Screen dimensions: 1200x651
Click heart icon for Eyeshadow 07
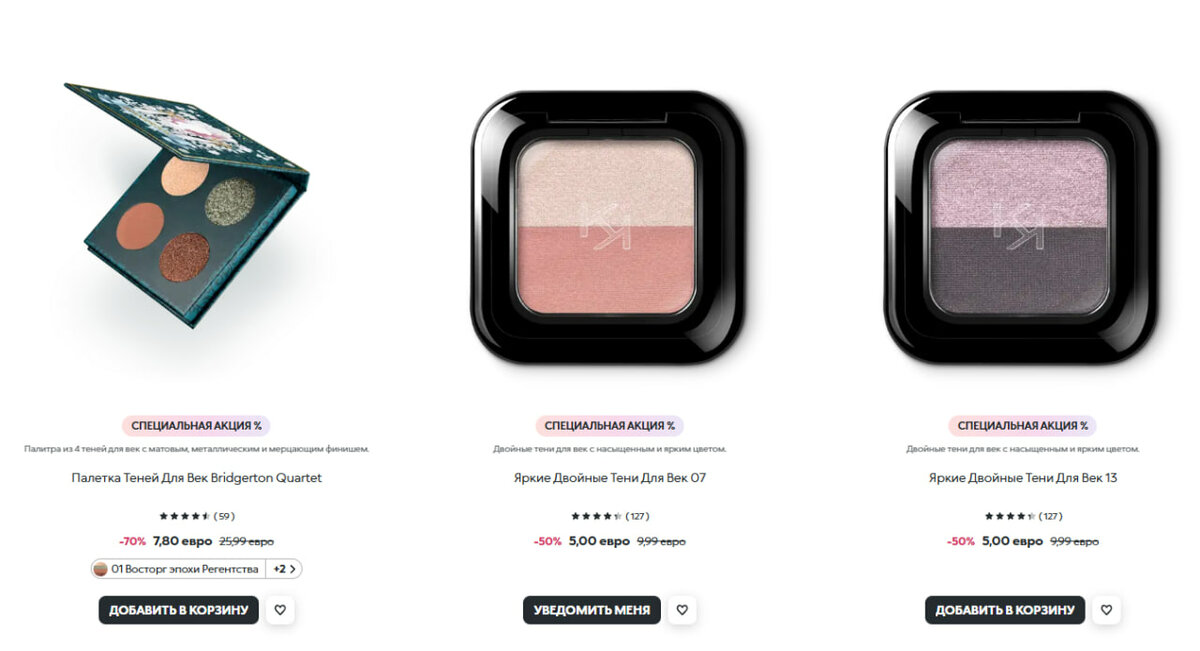682,610
